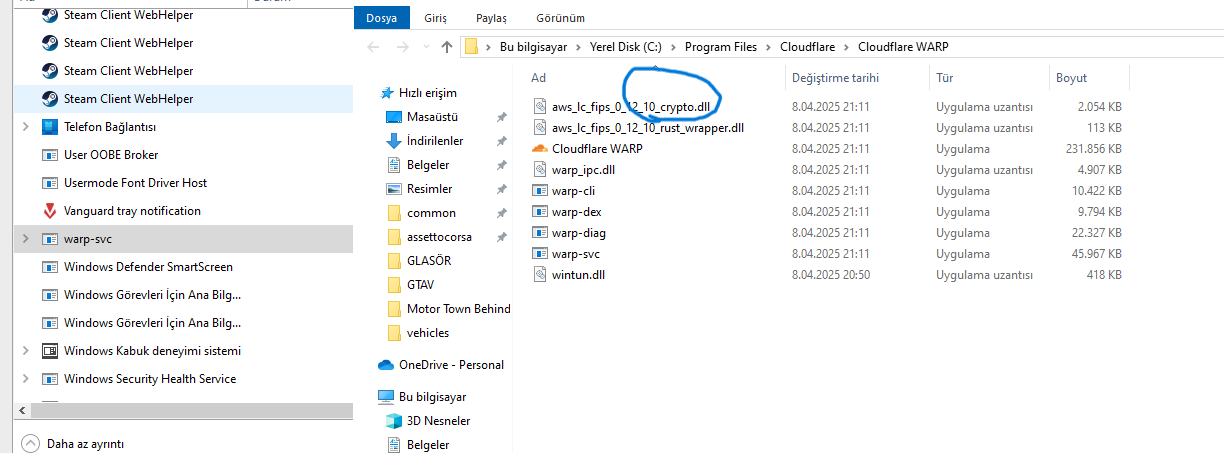Click Program Files breadcrumb in address bar
Viewport: 1224px width, 453px height.
pyautogui.click(x=721, y=47)
